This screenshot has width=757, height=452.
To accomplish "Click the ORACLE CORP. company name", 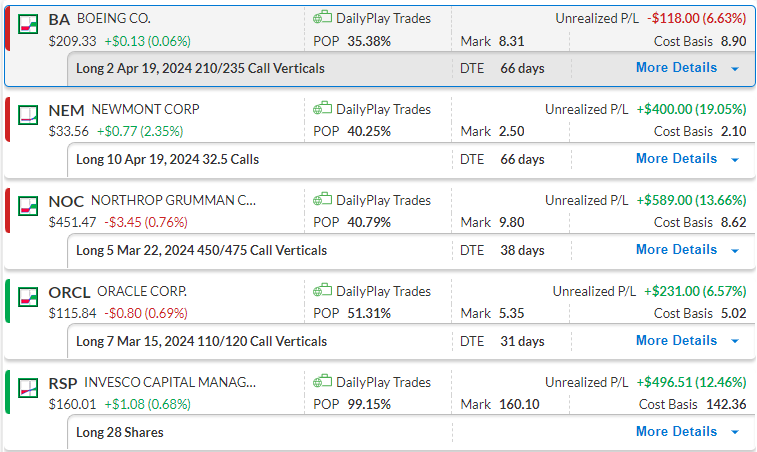I will click(x=142, y=291).
